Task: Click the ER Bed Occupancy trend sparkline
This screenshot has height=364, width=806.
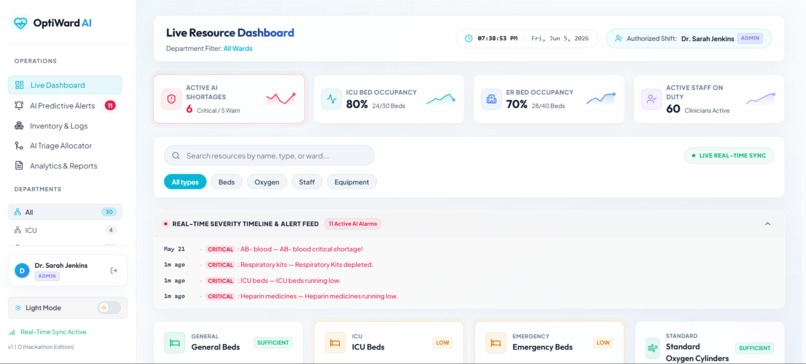Action: tap(601, 98)
